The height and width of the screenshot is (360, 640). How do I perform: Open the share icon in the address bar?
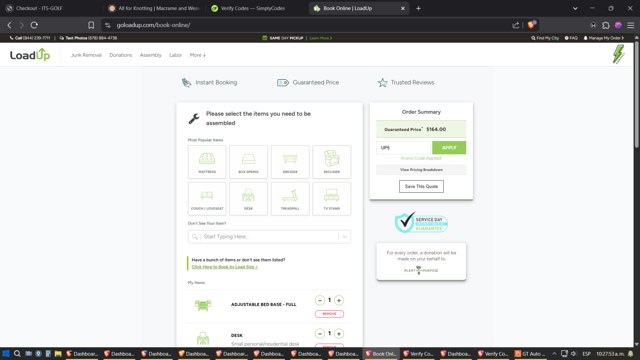tap(516, 25)
